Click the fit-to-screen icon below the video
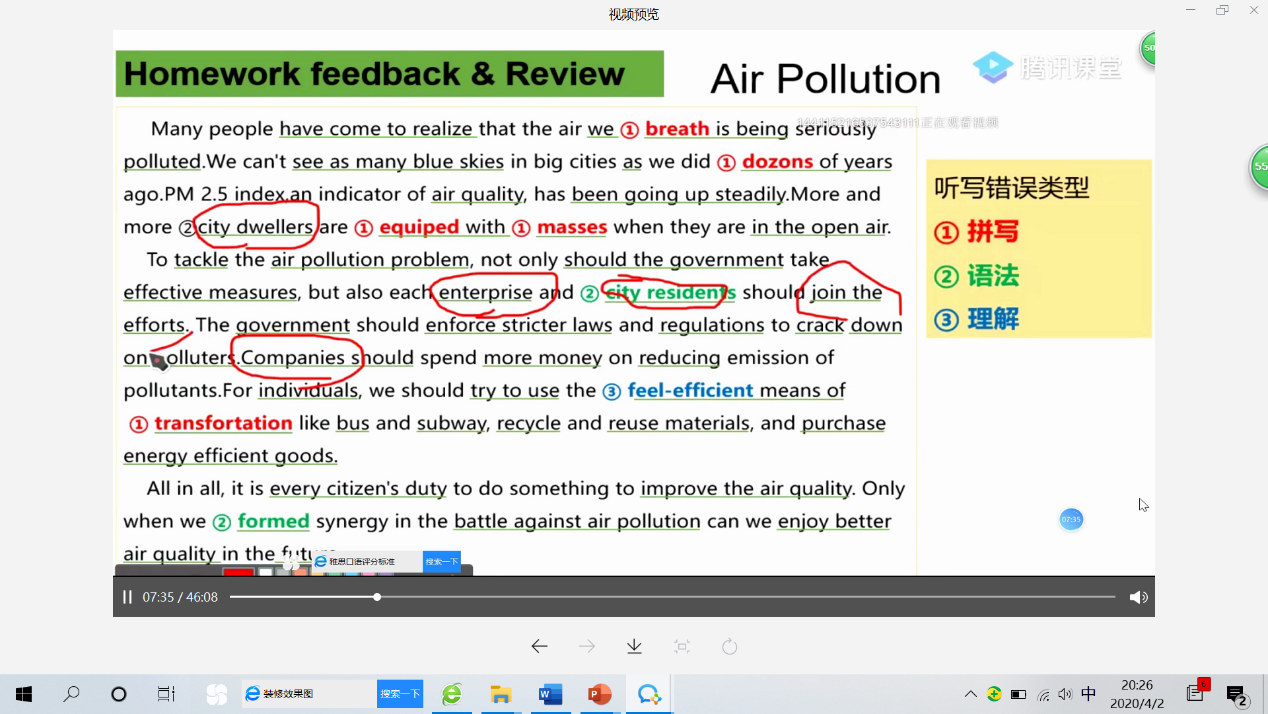 pyautogui.click(x=682, y=646)
